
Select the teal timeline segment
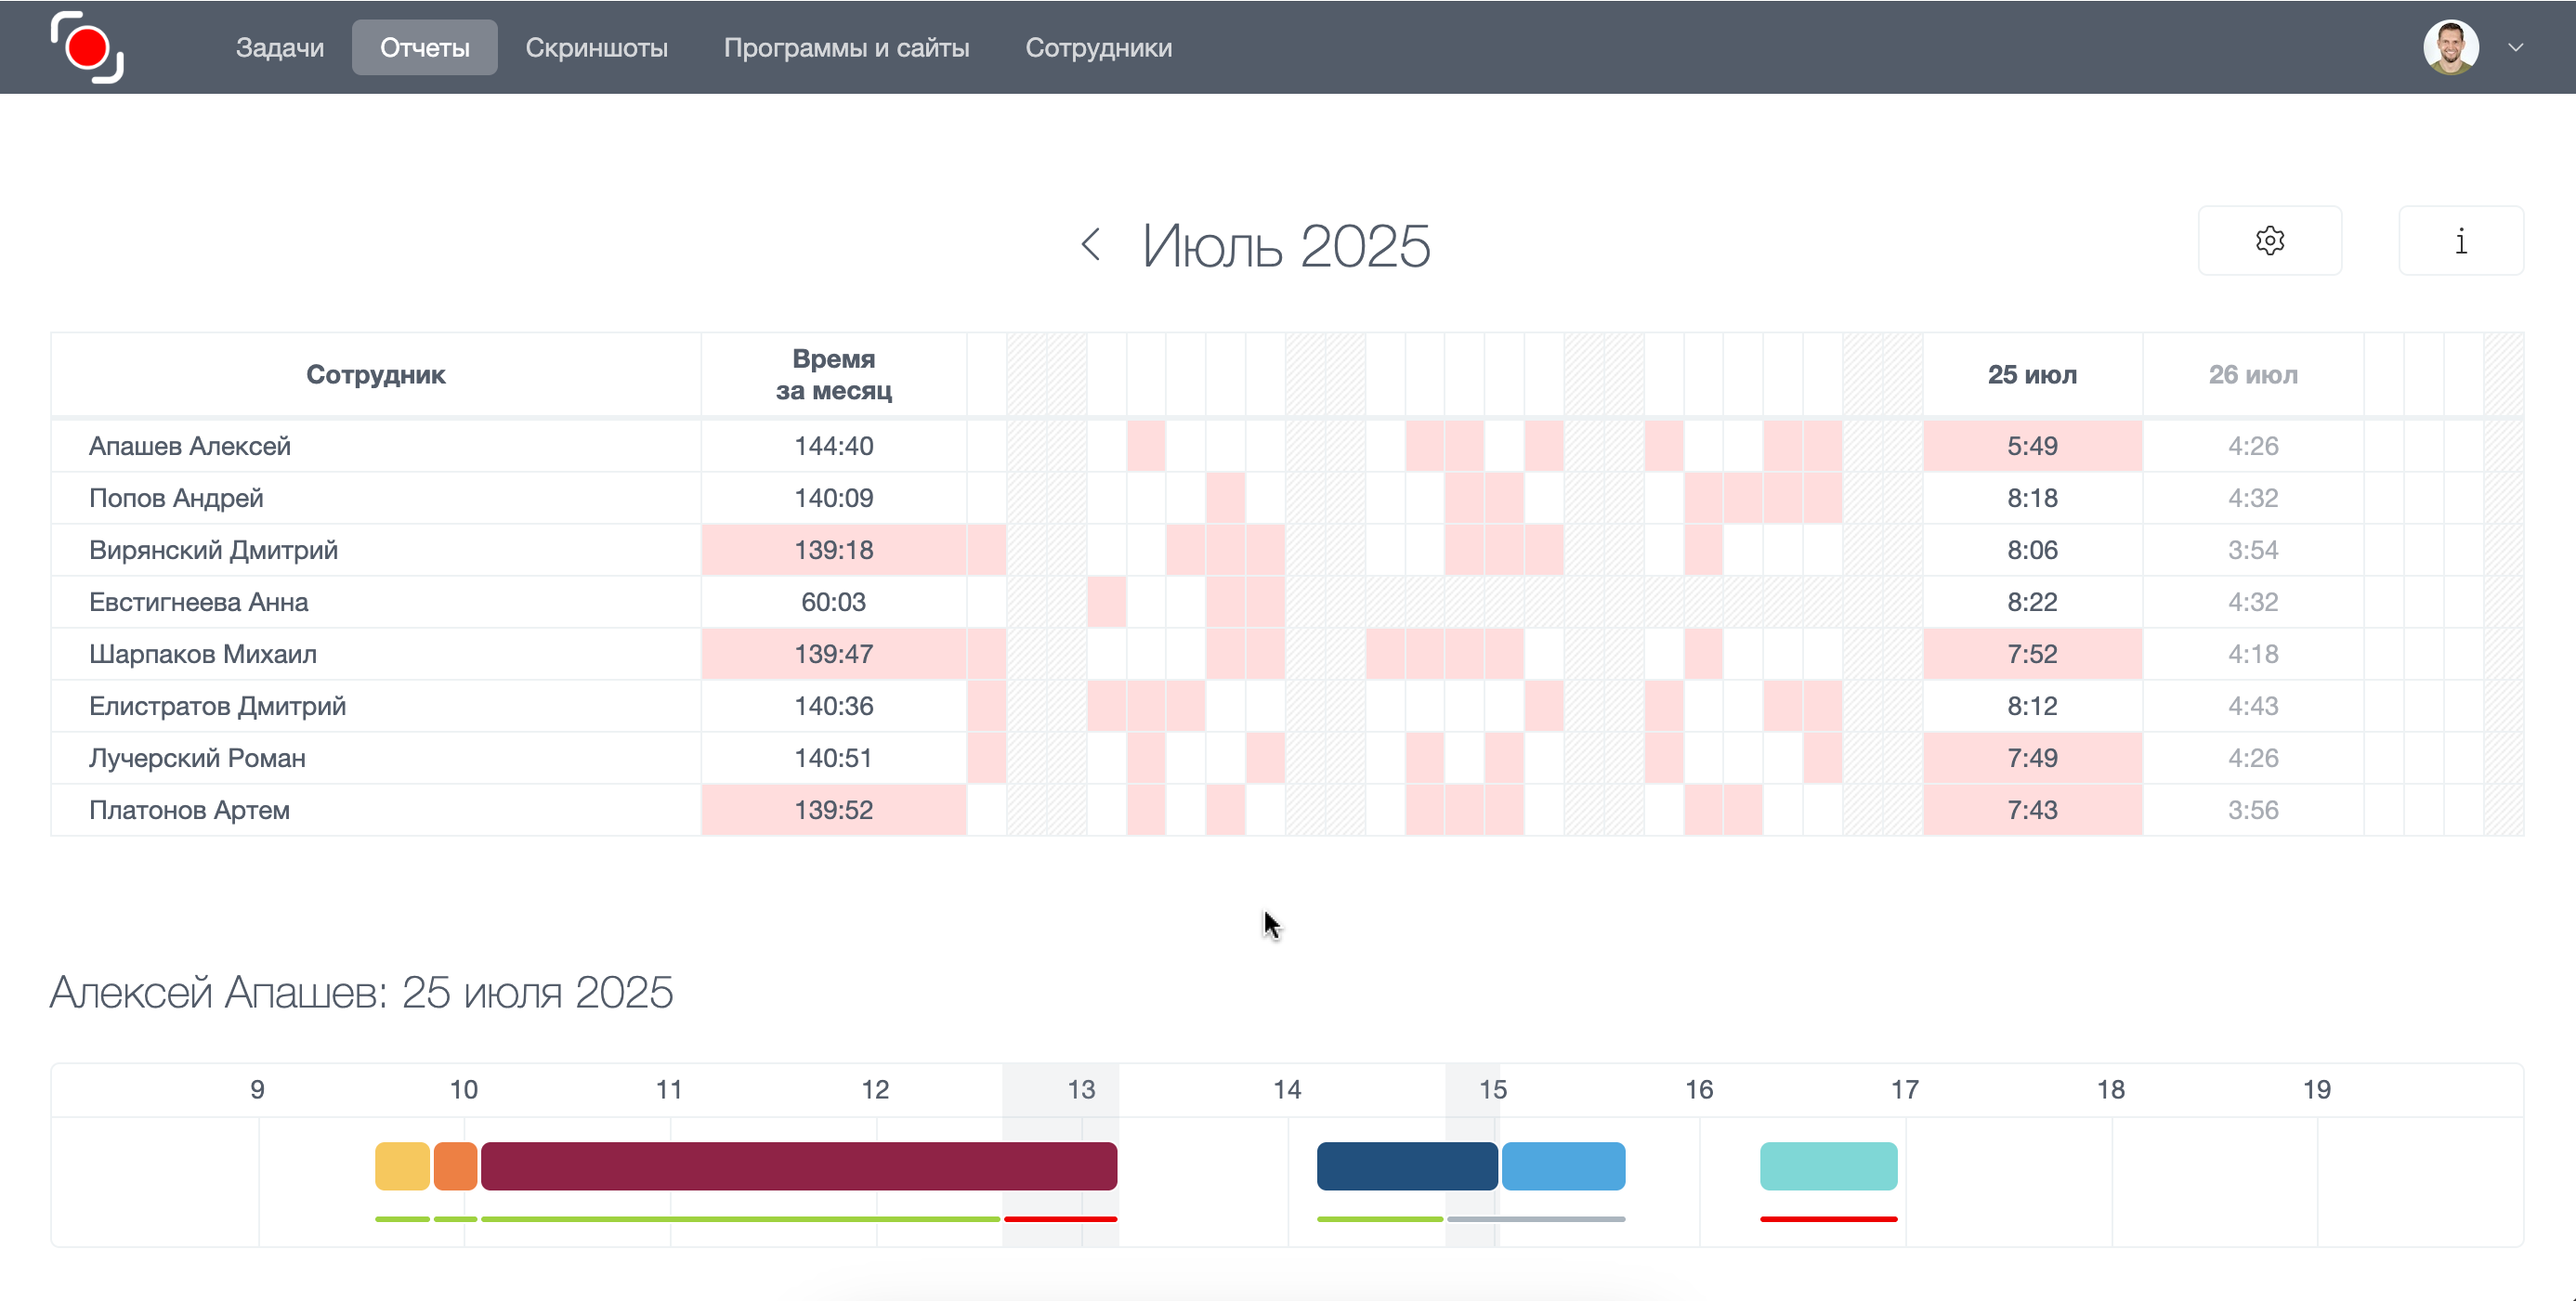(x=1828, y=1166)
